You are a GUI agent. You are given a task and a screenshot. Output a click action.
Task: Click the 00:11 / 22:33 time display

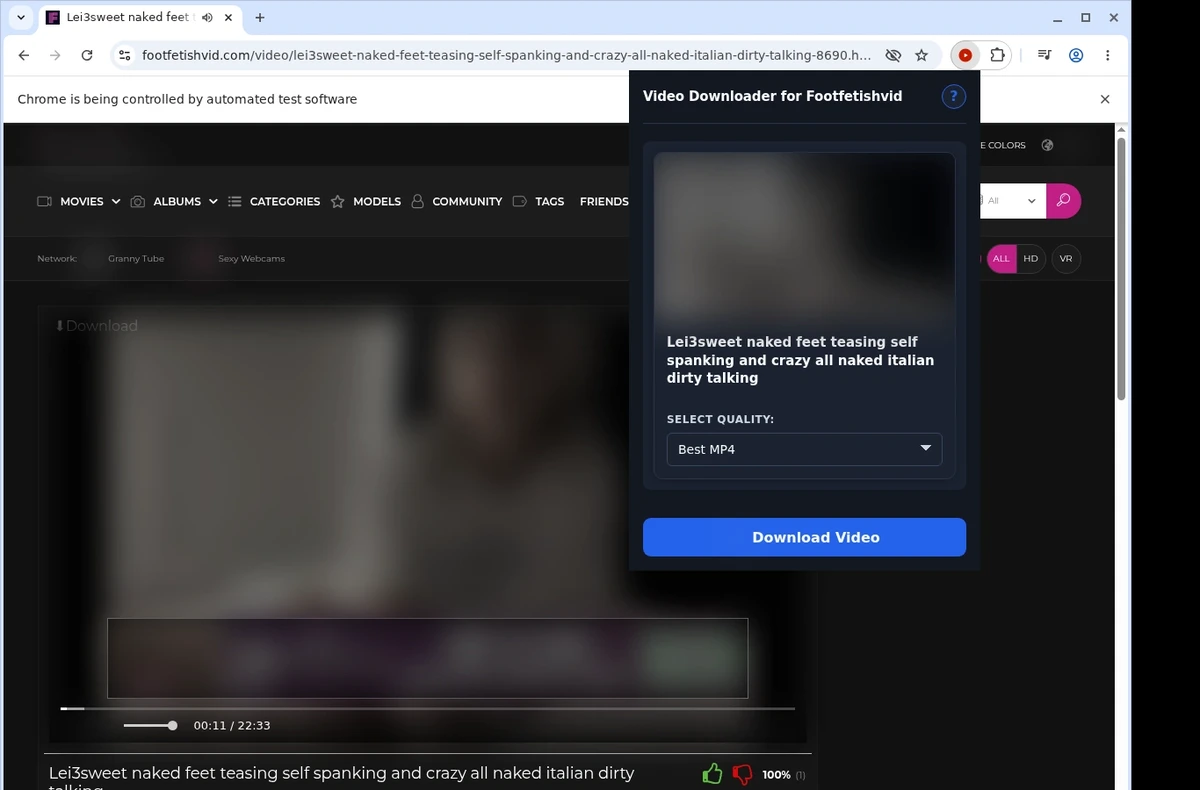(232, 725)
